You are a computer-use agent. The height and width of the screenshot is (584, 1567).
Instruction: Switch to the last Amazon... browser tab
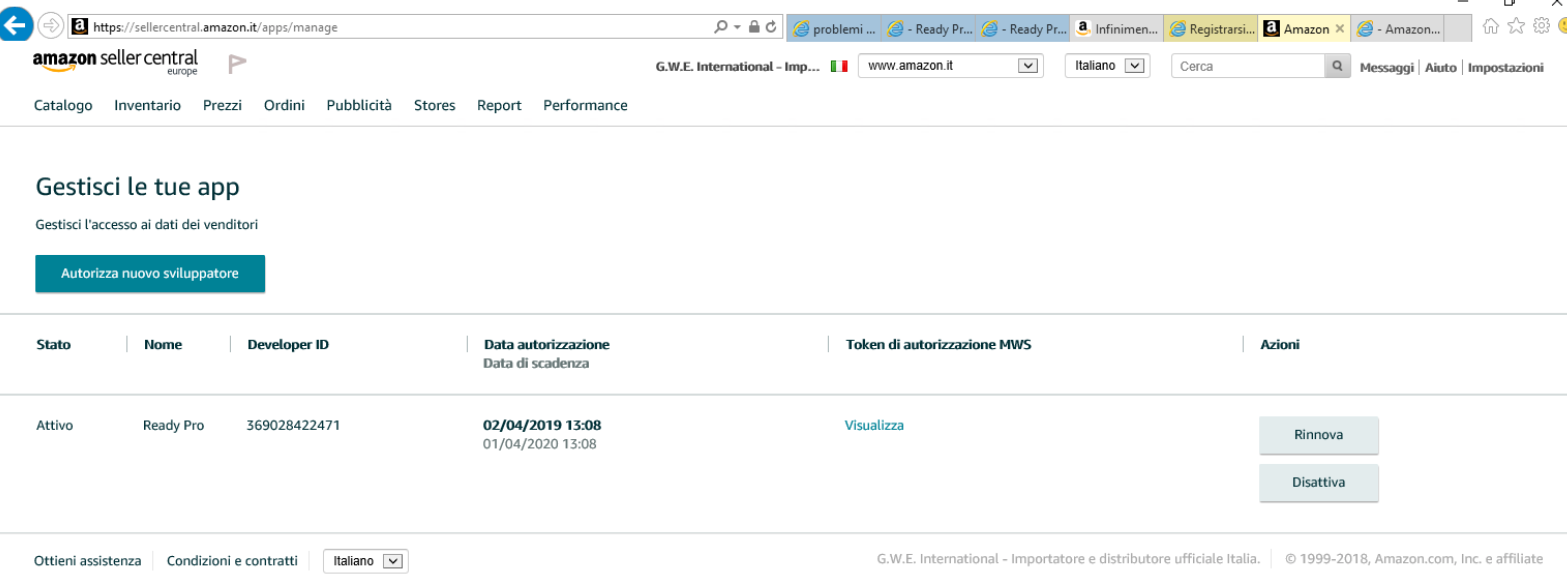point(1399,29)
